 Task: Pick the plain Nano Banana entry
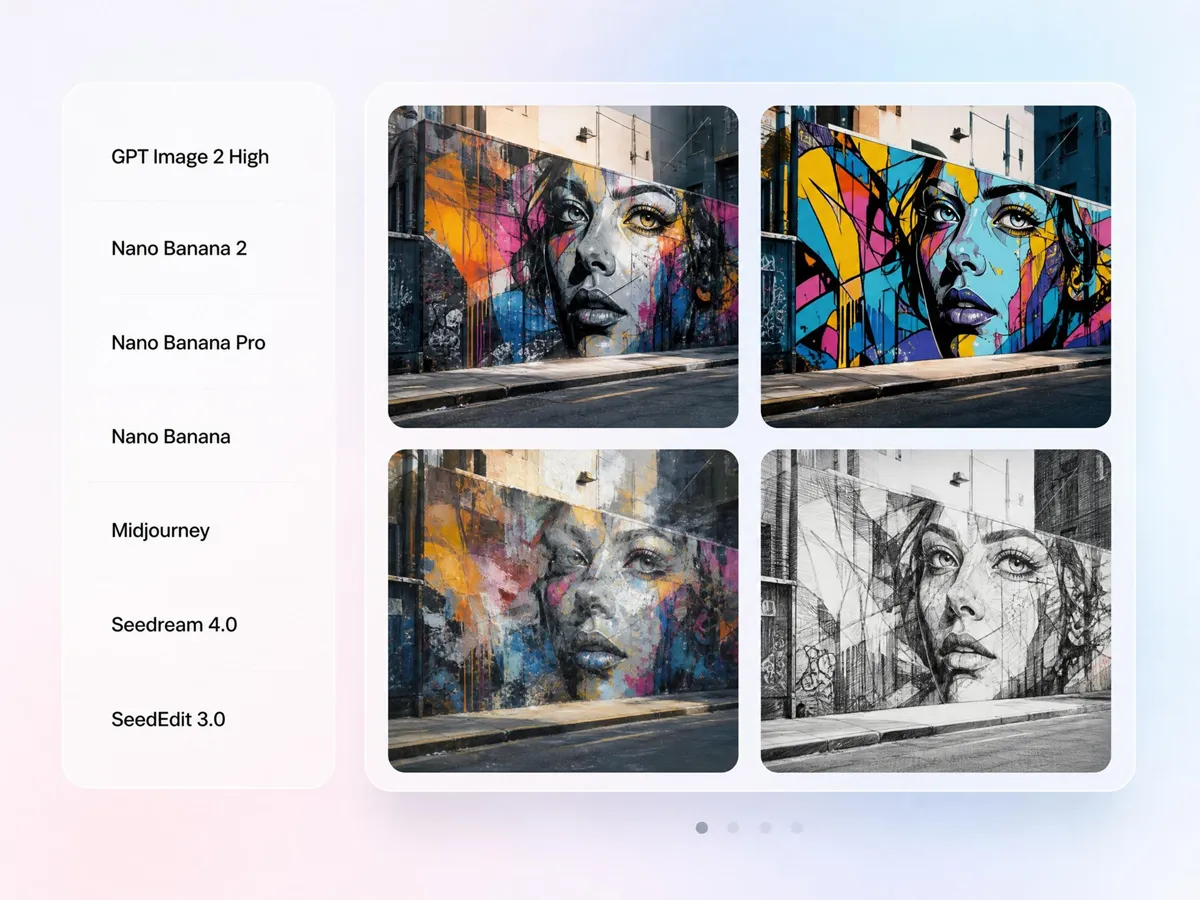click(171, 436)
